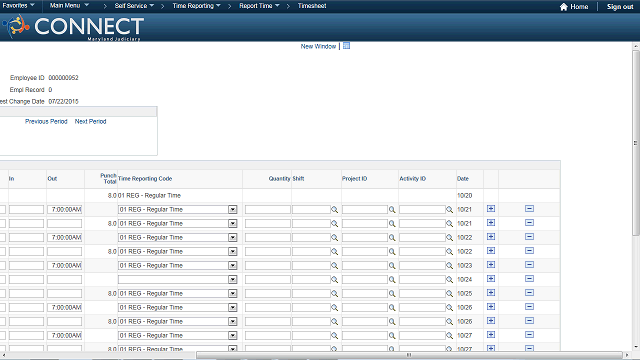Go to the Previous Period link
The height and width of the screenshot is (360, 640).
click(46, 122)
